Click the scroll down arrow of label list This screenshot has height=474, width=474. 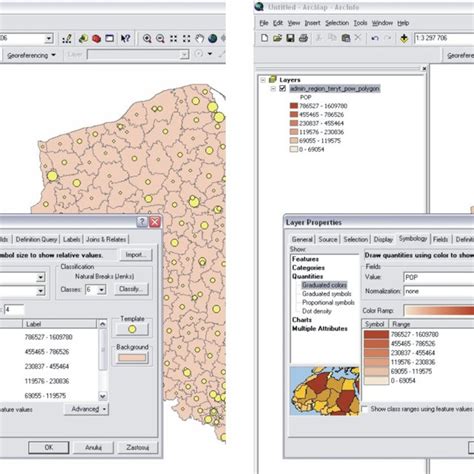[x=103, y=396]
